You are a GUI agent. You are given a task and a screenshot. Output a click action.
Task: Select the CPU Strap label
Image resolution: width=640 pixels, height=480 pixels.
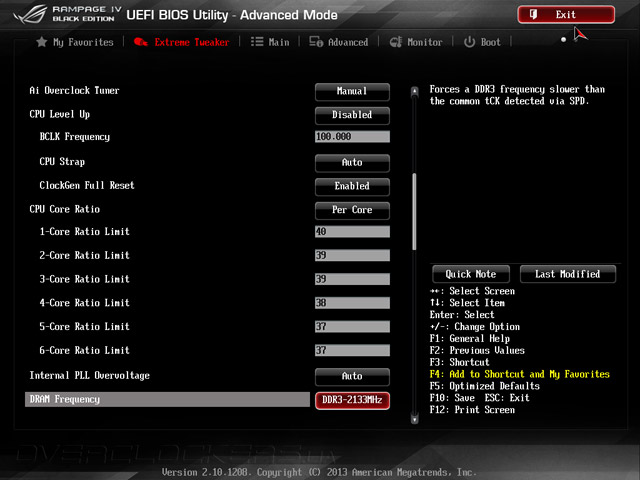click(62, 162)
